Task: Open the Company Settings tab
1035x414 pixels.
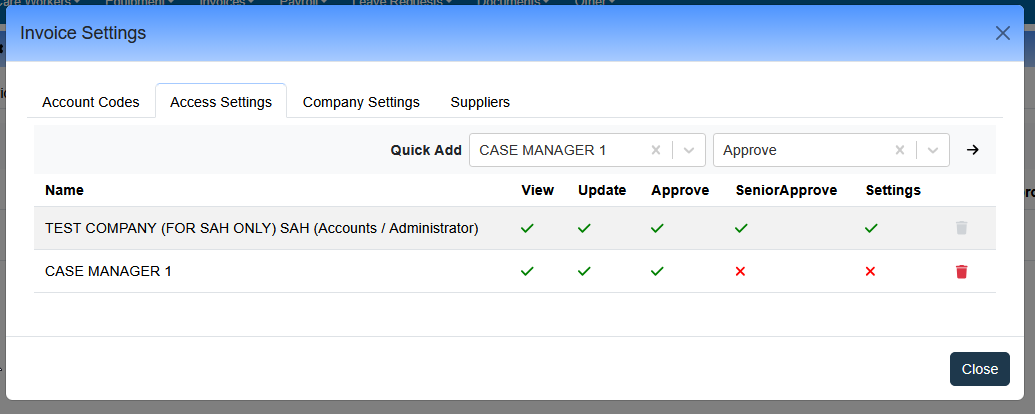Action: click(361, 102)
